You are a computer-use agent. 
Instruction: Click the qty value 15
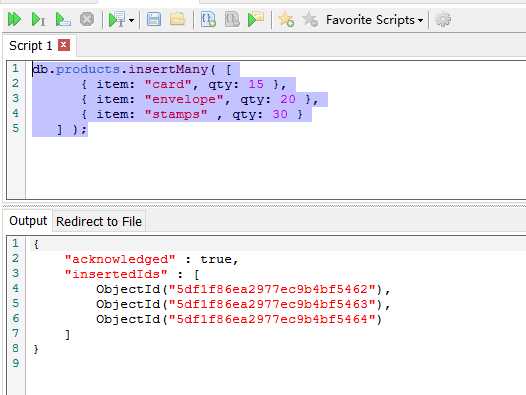coord(256,84)
